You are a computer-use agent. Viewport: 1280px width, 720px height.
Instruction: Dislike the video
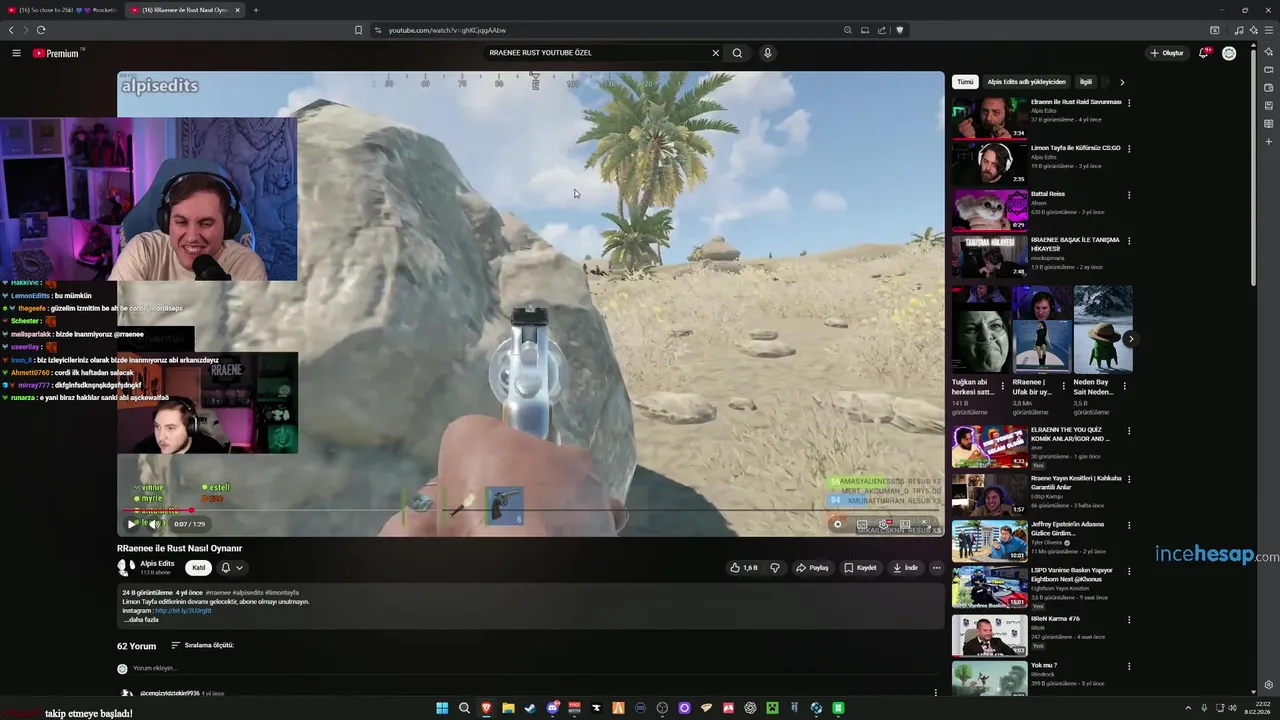(775, 568)
